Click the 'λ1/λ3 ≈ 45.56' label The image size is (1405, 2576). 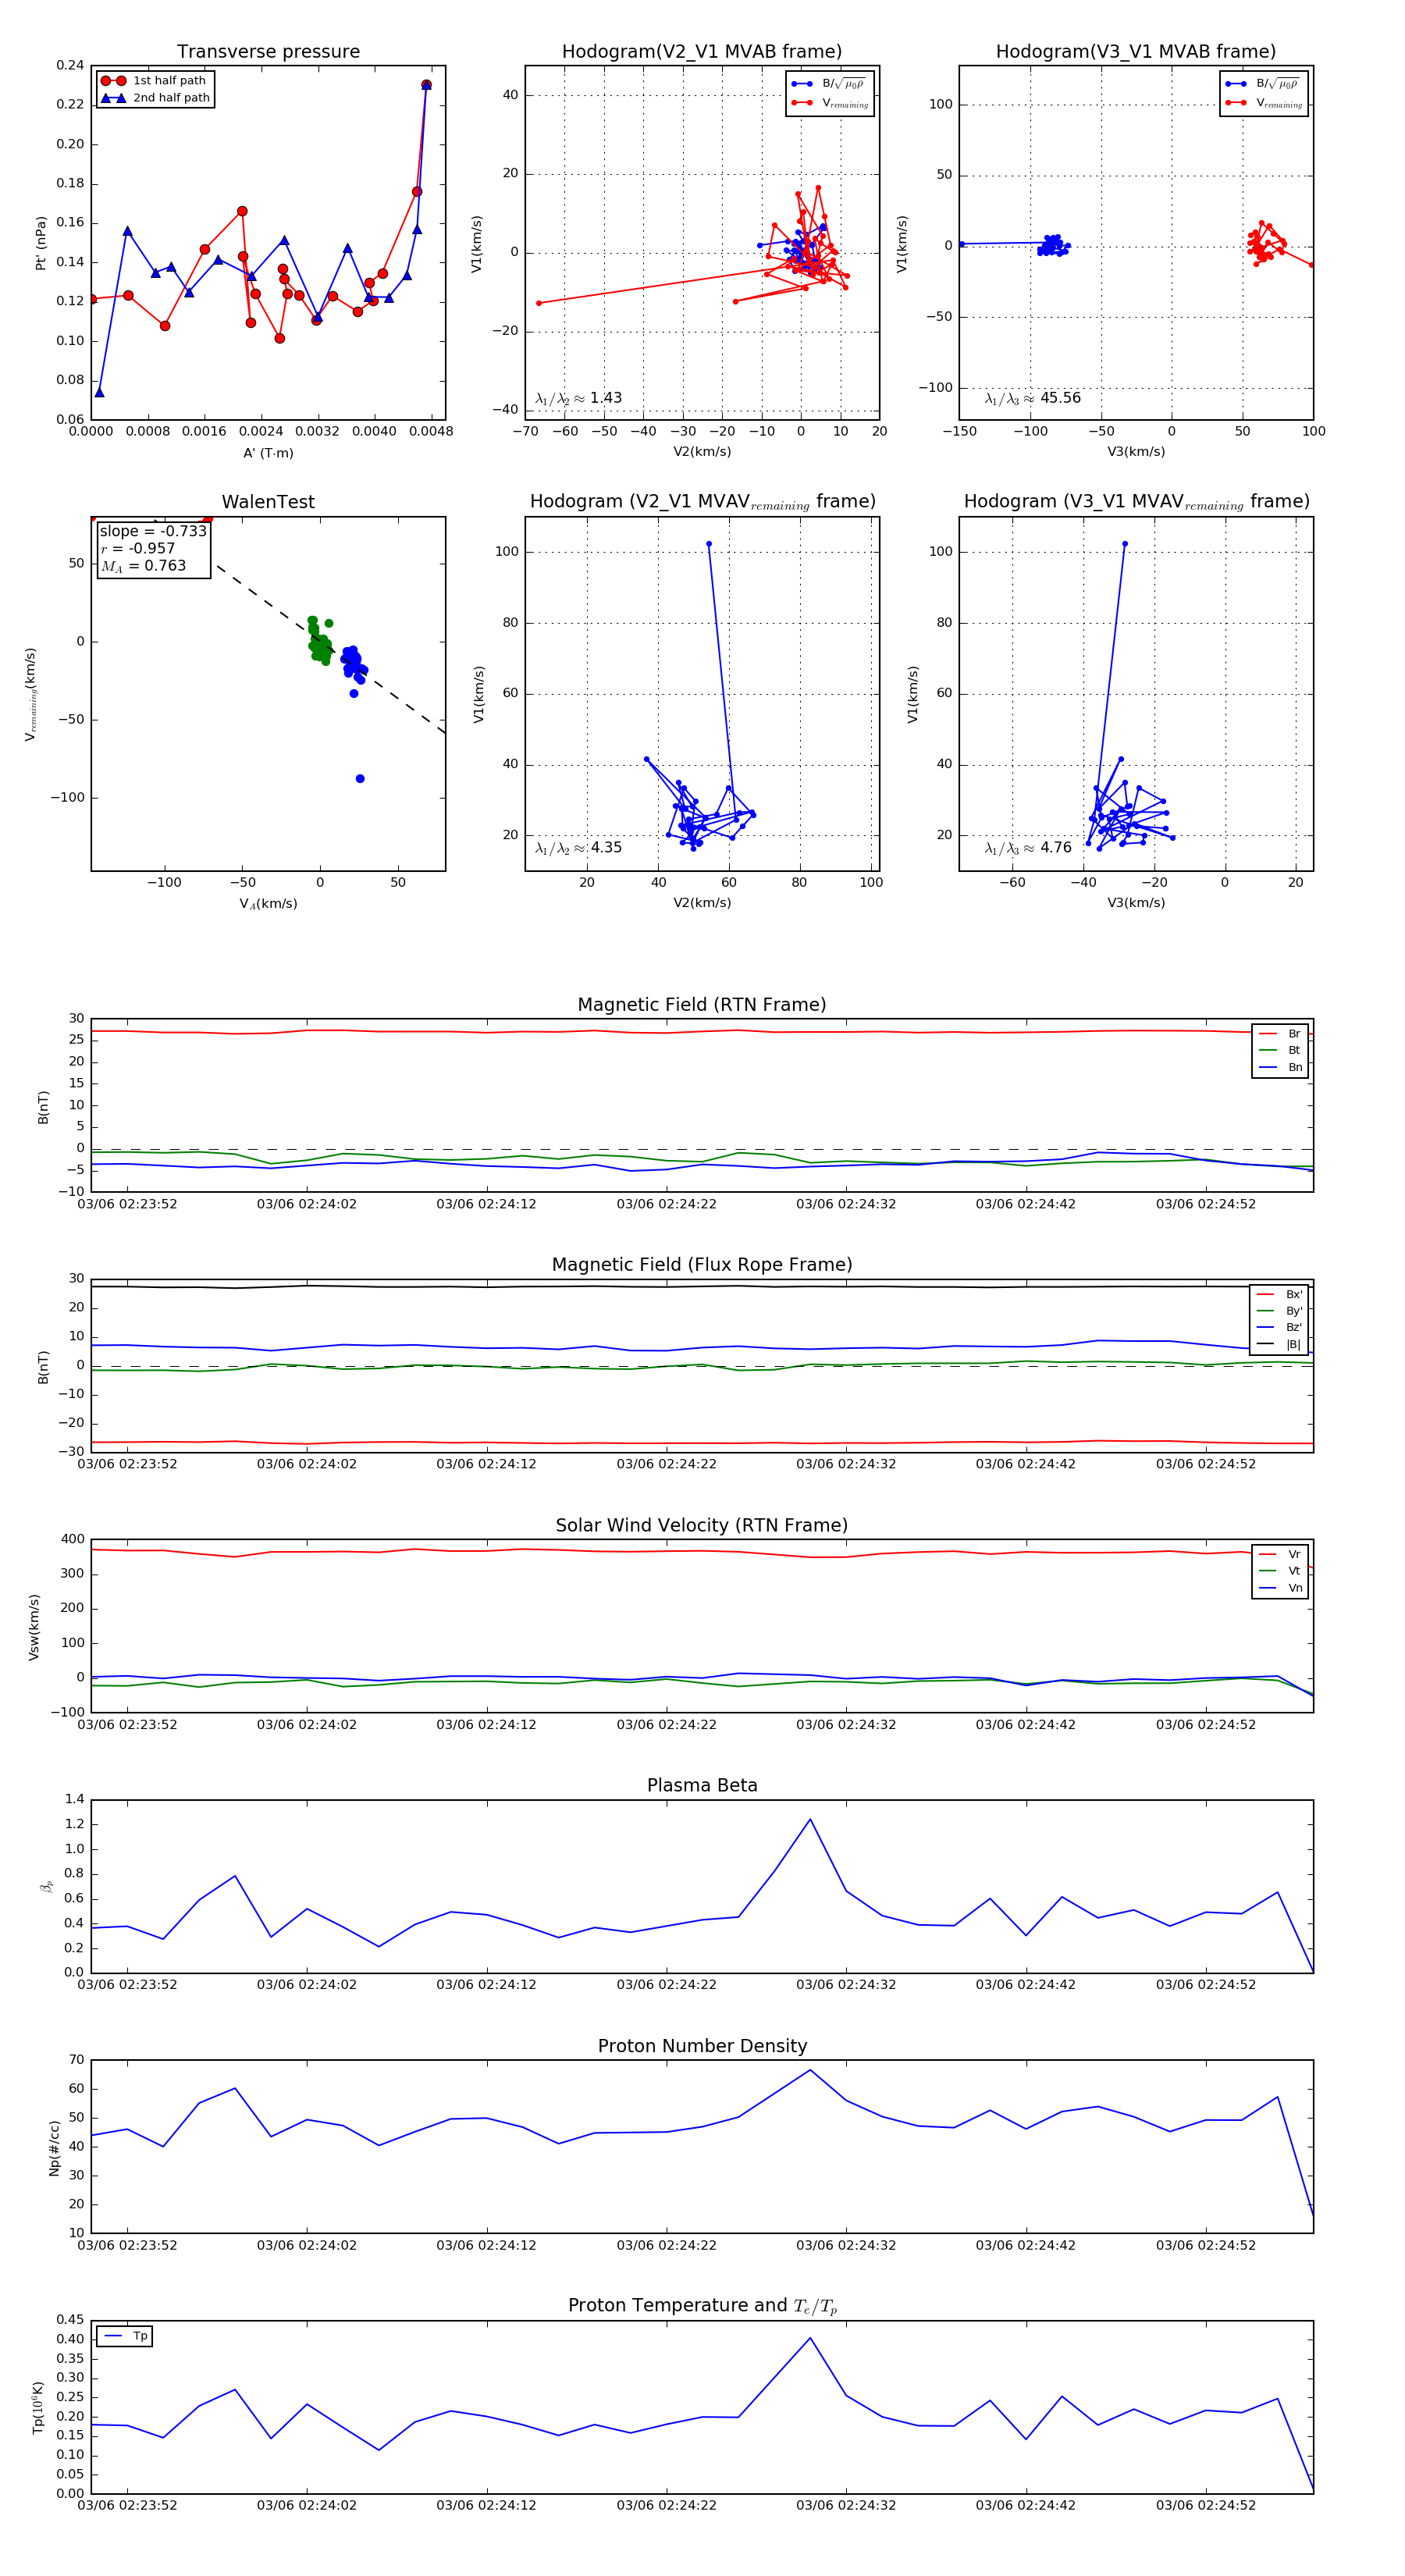pos(1032,398)
